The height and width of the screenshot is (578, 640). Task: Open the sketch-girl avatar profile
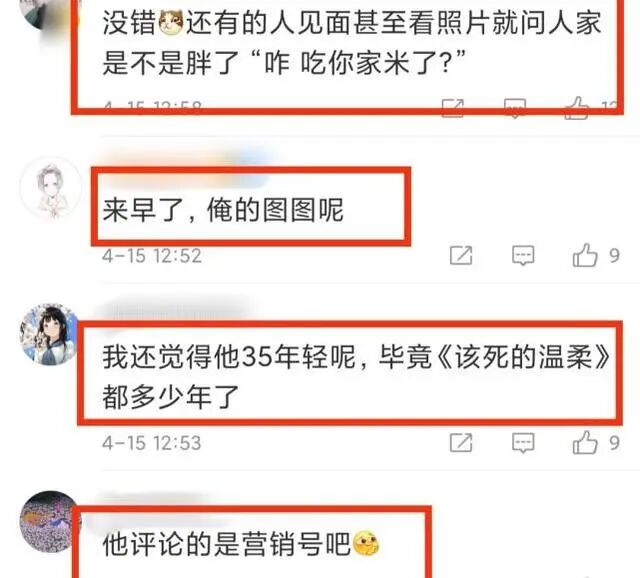point(51,189)
